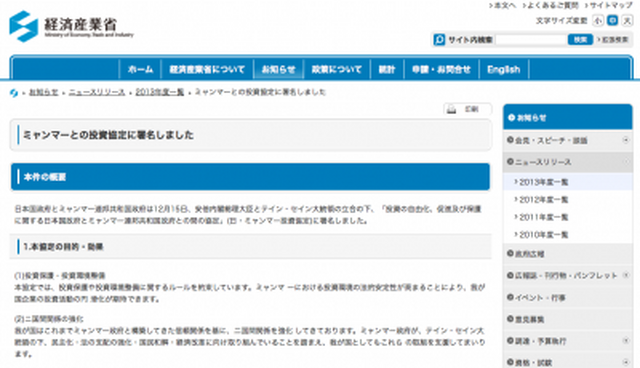Image resolution: width=640 pixels, height=368 pixels.
Task: Open the 統計 navigation tab
Action: (x=387, y=69)
